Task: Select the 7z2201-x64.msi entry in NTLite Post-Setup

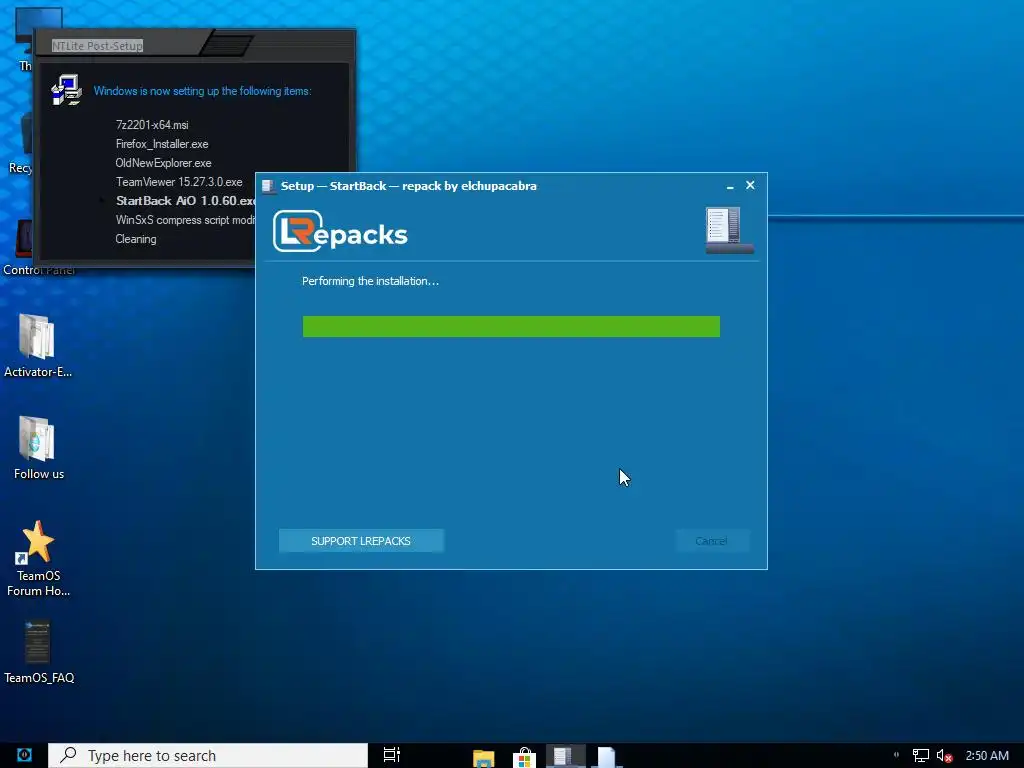Action: [152, 125]
